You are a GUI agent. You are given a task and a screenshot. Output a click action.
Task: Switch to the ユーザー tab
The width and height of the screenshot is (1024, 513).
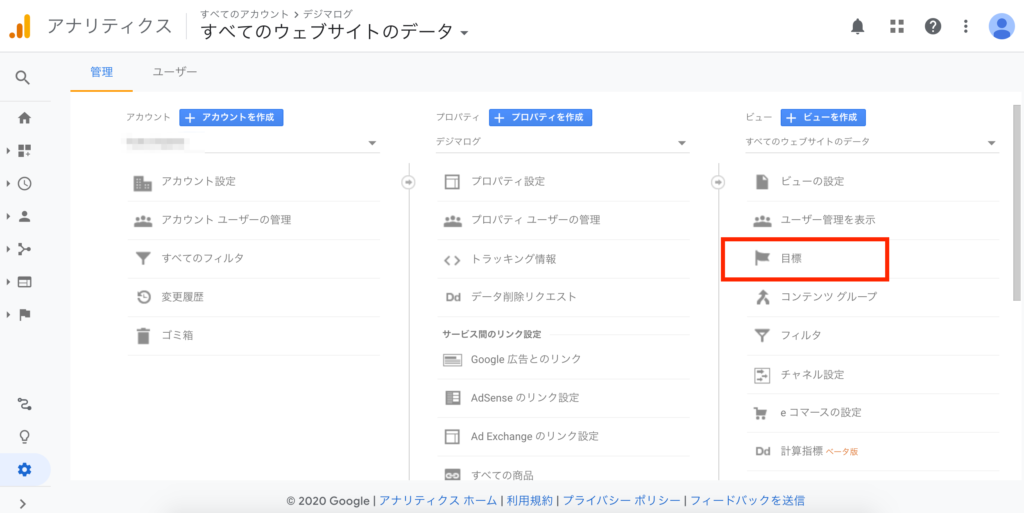coord(175,72)
